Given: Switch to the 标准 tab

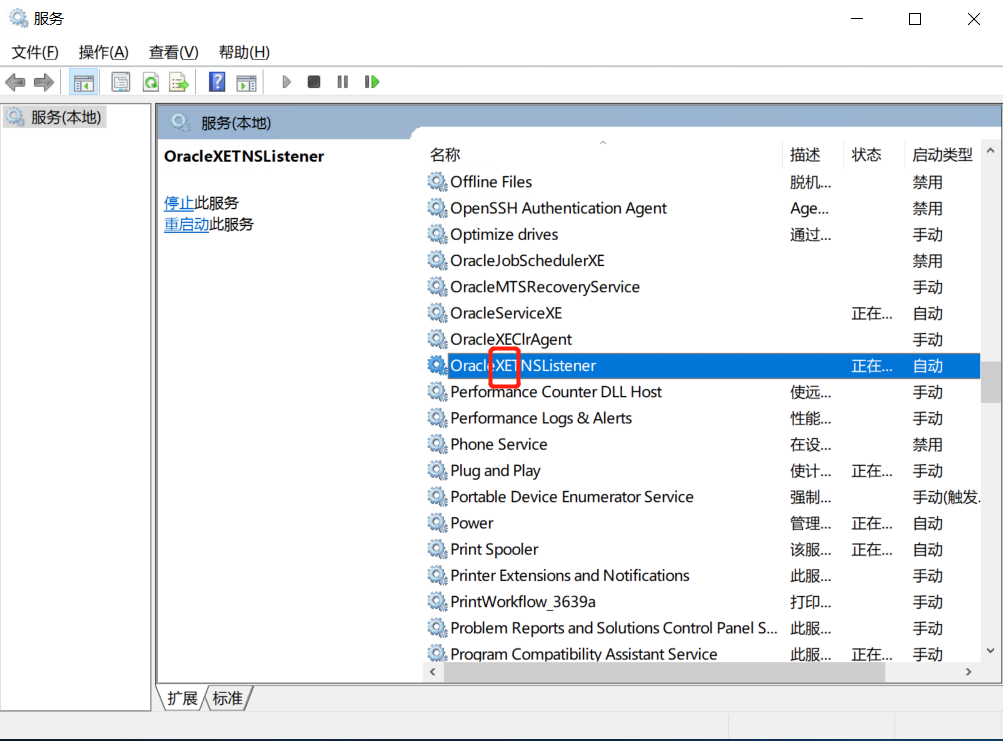Looking at the screenshot, I should (x=227, y=698).
